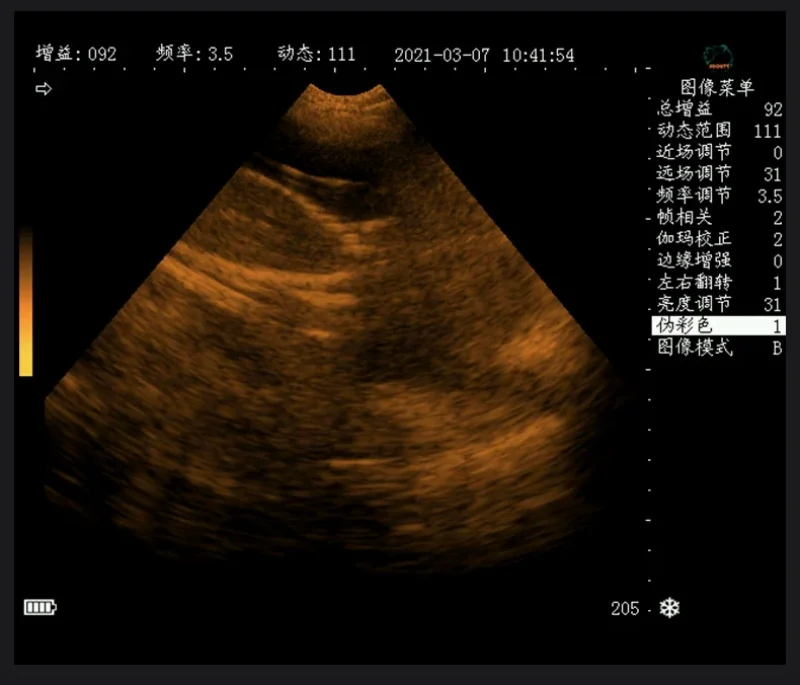Viewport: 800px width, 685px height.
Task: Select the 总增益 gain menu entry
Action: click(700, 110)
